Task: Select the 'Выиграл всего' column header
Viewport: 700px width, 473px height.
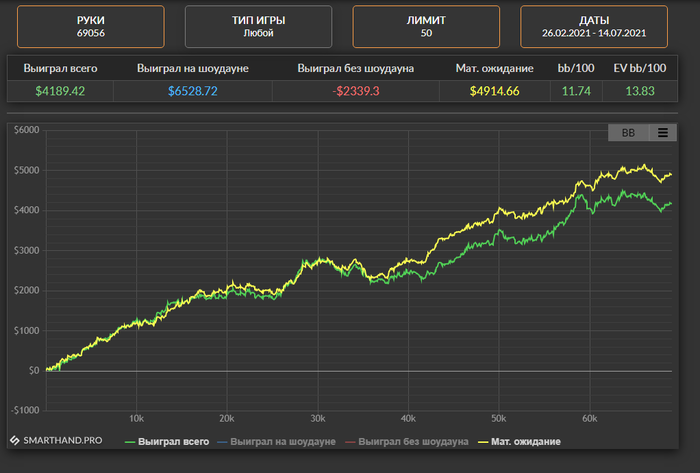Action: click(x=60, y=68)
